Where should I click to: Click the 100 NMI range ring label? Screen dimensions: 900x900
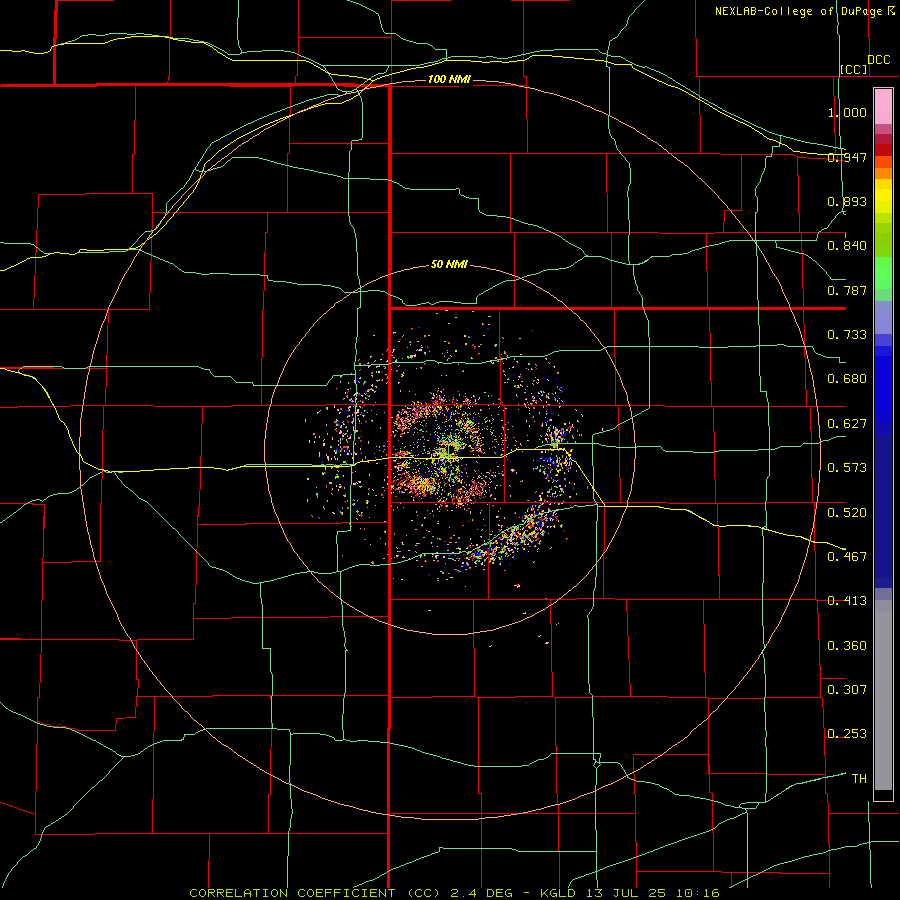(x=449, y=79)
